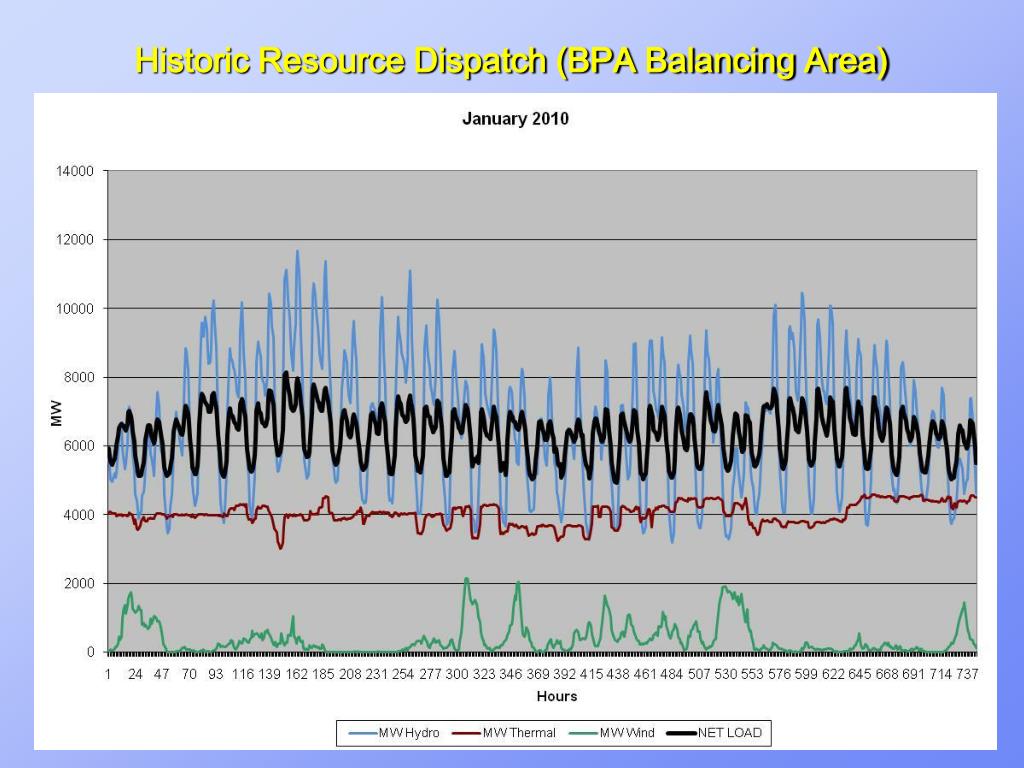The height and width of the screenshot is (768, 1024).
Task: Click hour label '162' on x-axis
Action: (296, 674)
